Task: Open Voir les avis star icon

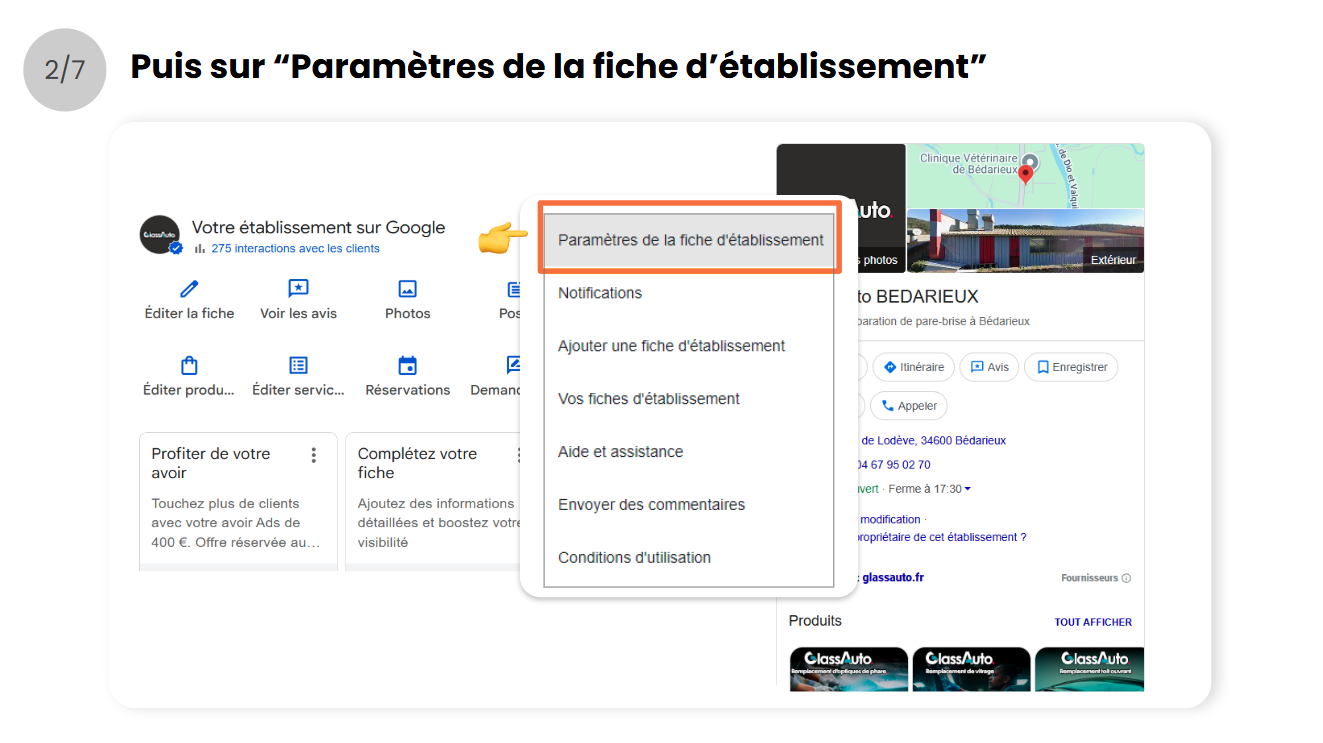Action: [298, 289]
